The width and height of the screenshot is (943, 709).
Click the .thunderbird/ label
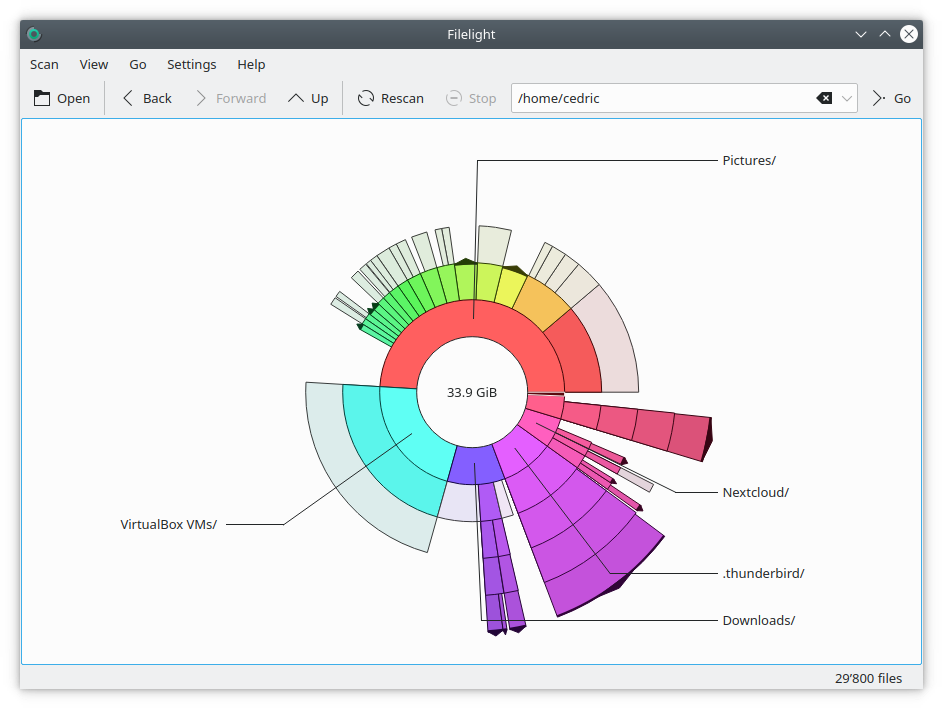(763, 573)
